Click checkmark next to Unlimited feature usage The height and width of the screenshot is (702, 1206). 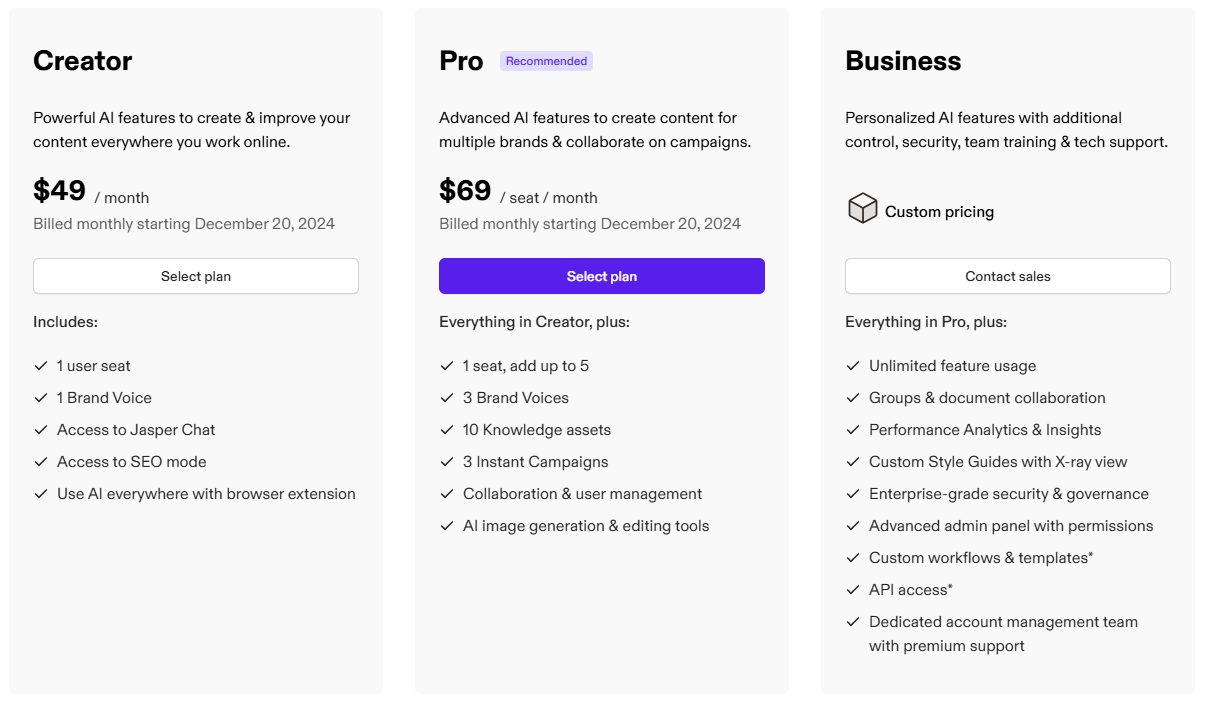tap(853, 366)
